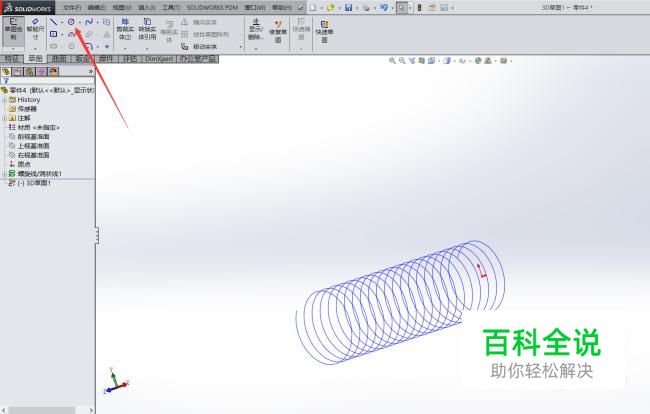Open the dropdown under 智能尺寸
Viewport: 650px width, 414px height.
coord(35,49)
